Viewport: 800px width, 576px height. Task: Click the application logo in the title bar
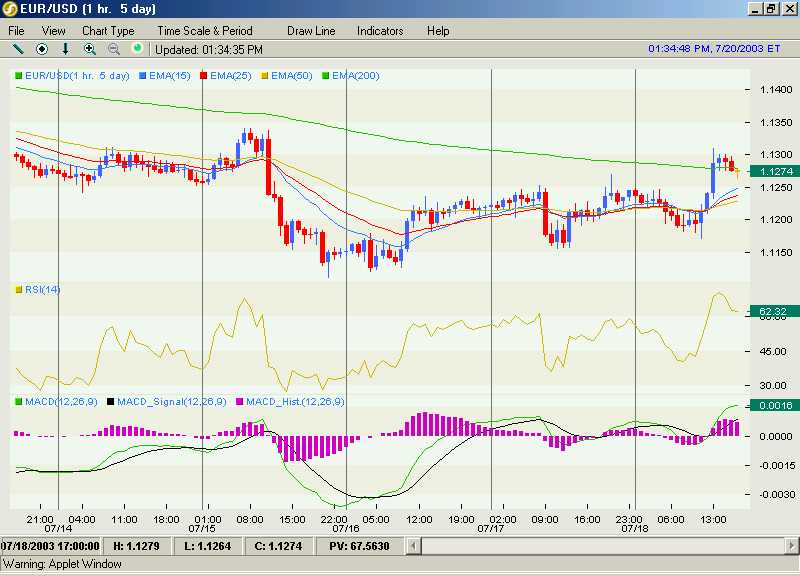coord(10,9)
